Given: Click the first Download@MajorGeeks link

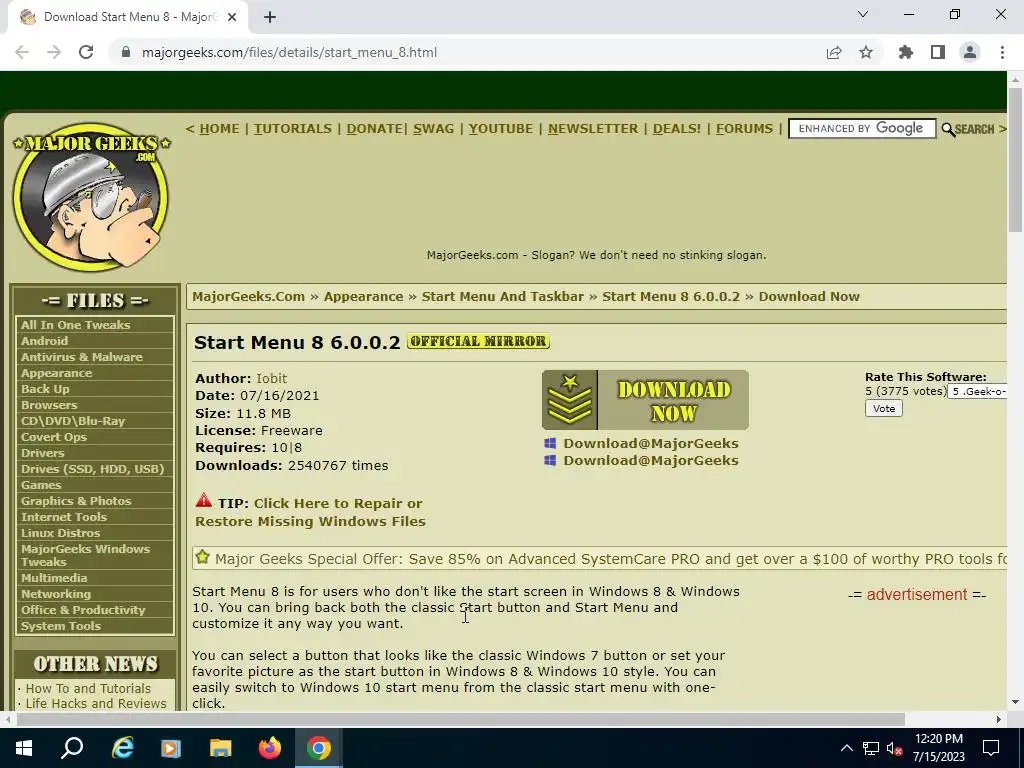Looking at the screenshot, I should pyautogui.click(x=651, y=443).
